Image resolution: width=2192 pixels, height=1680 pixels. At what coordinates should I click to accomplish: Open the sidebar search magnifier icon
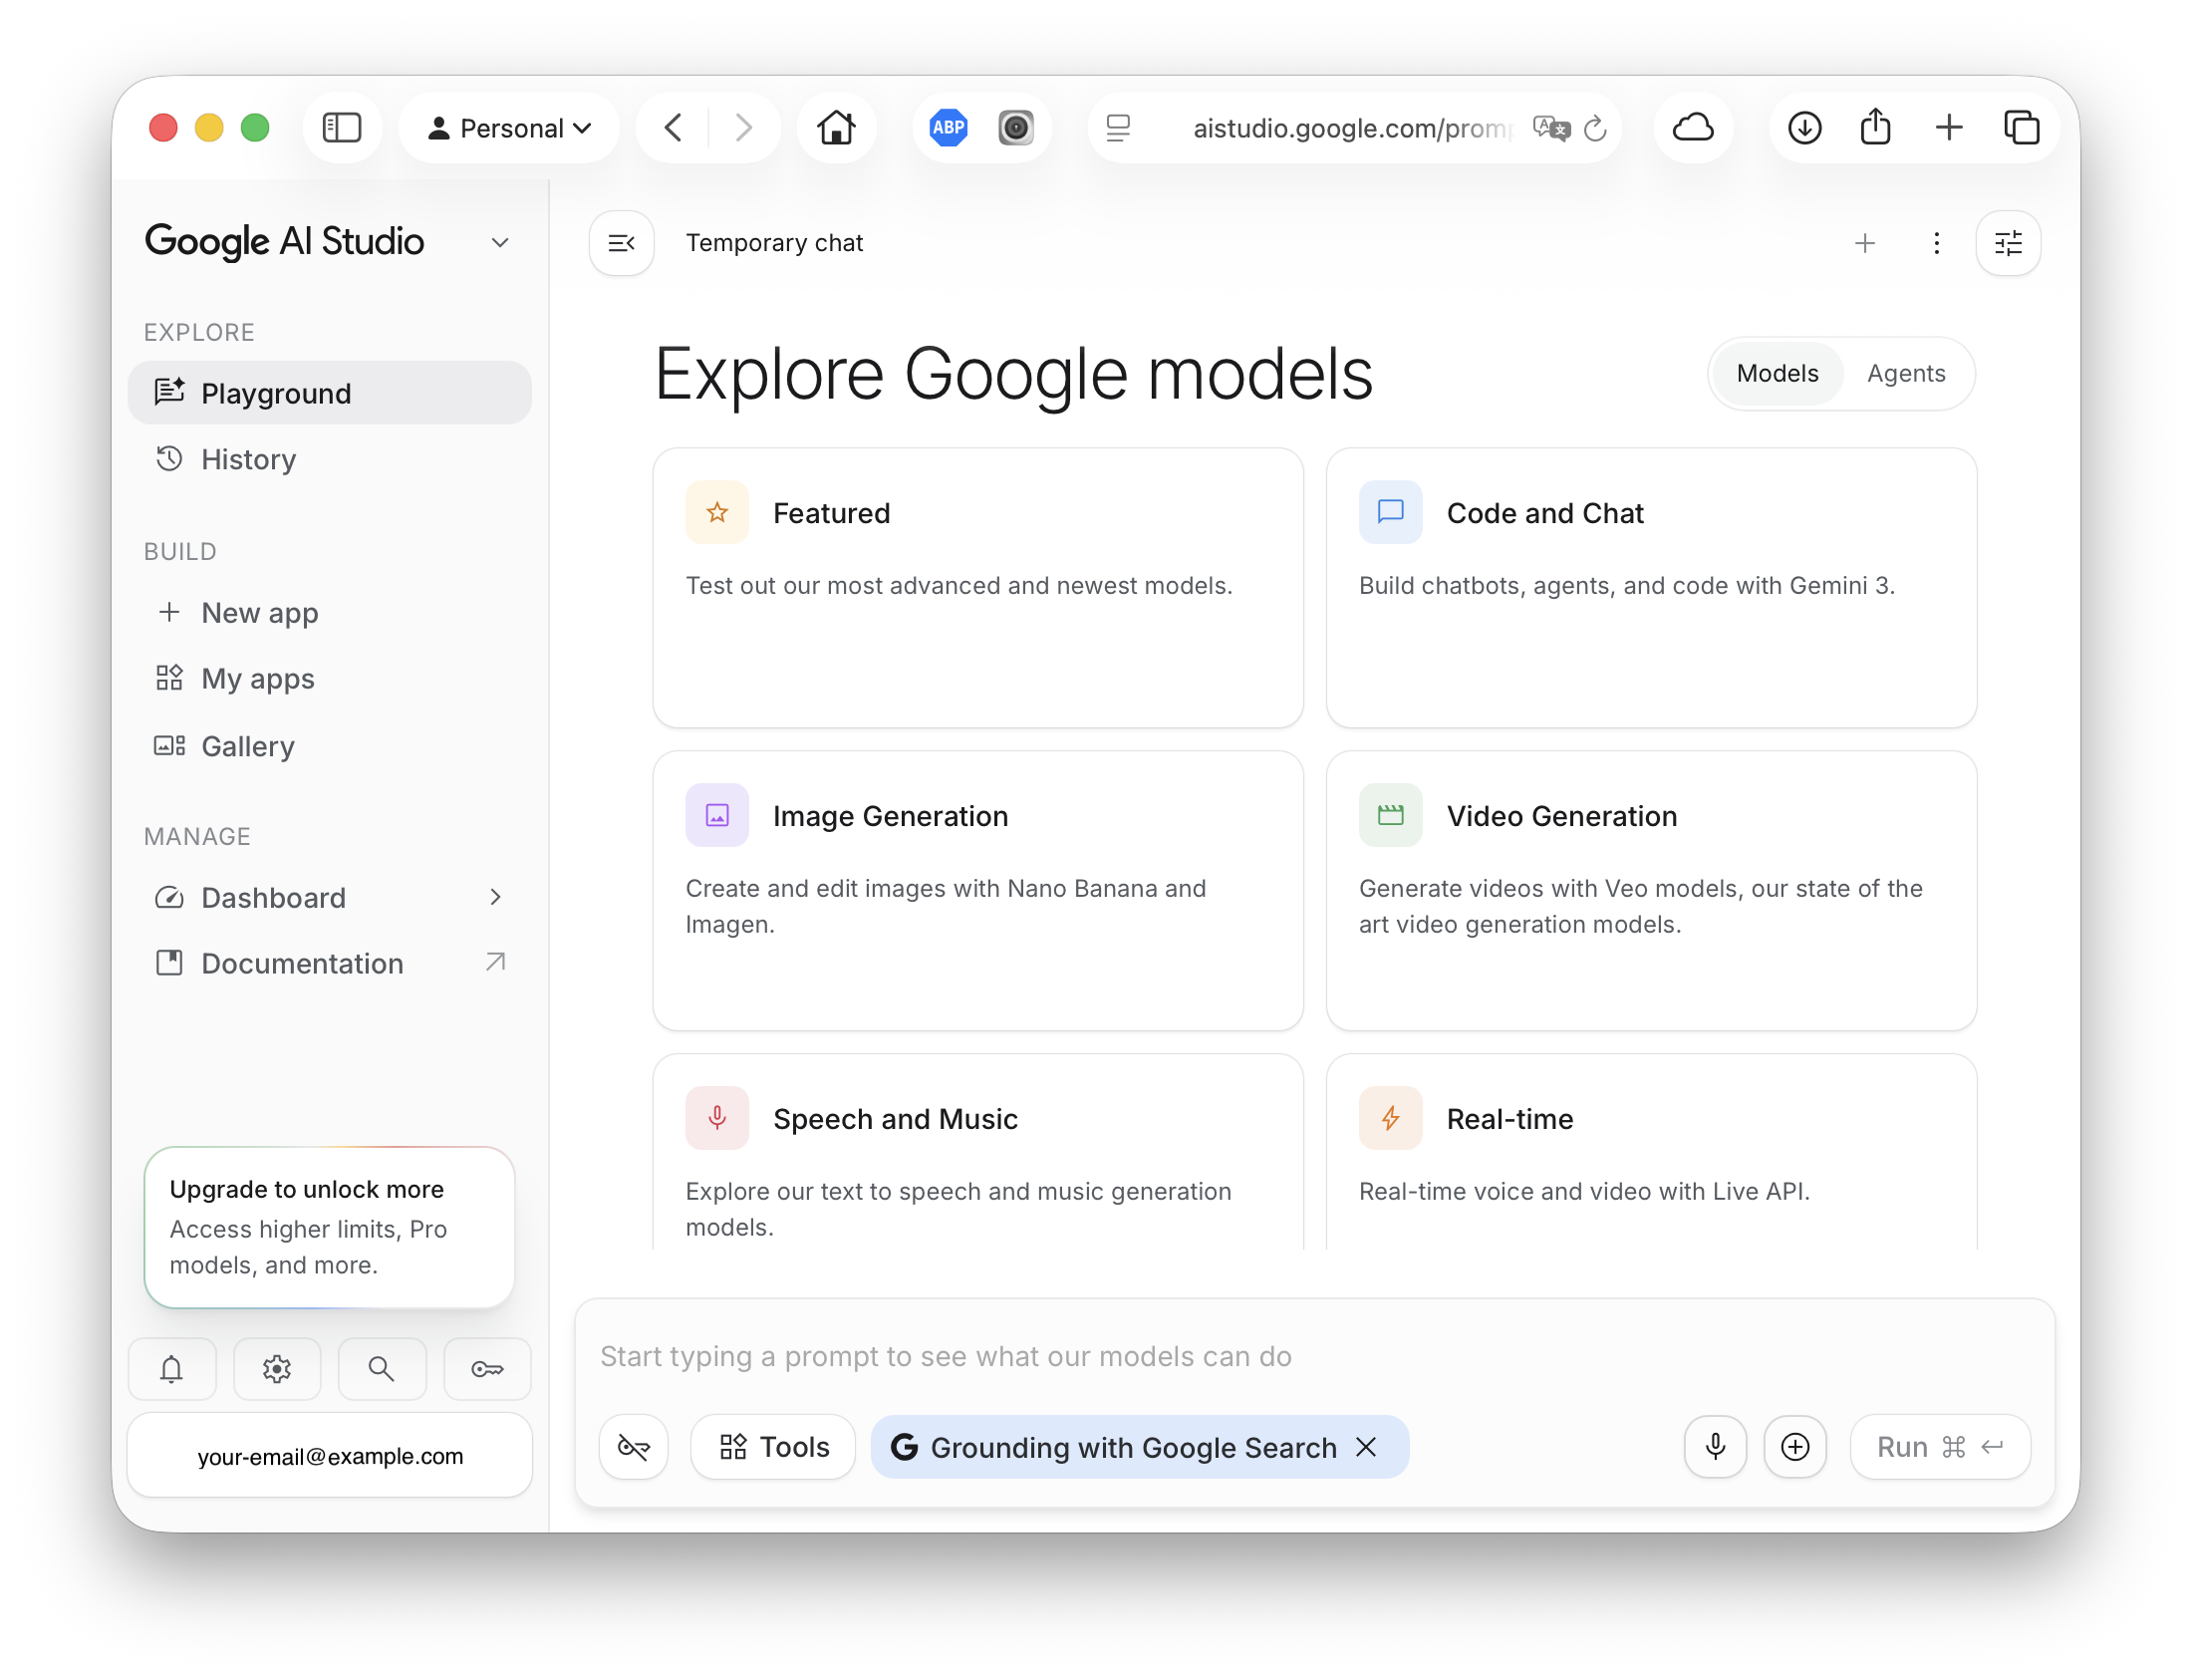click(382, 1368)
